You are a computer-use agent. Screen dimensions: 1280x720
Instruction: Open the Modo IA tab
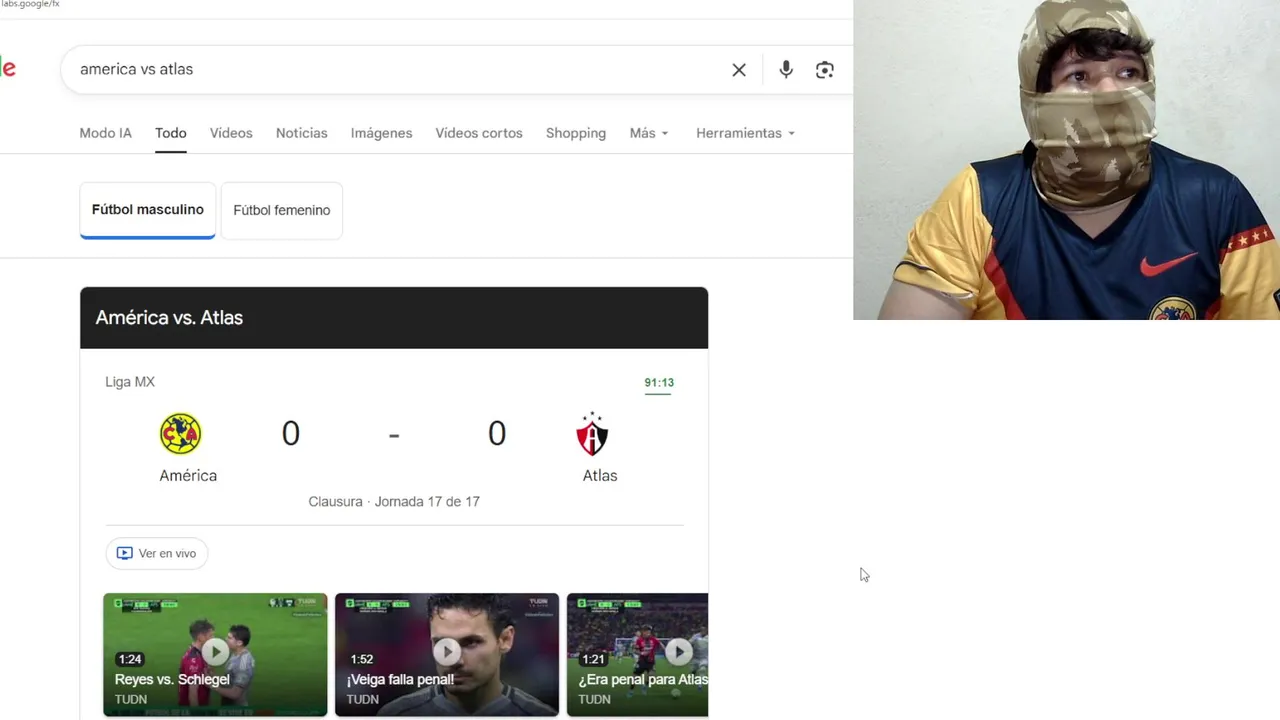pyautogui.click(x=105, y=133)
